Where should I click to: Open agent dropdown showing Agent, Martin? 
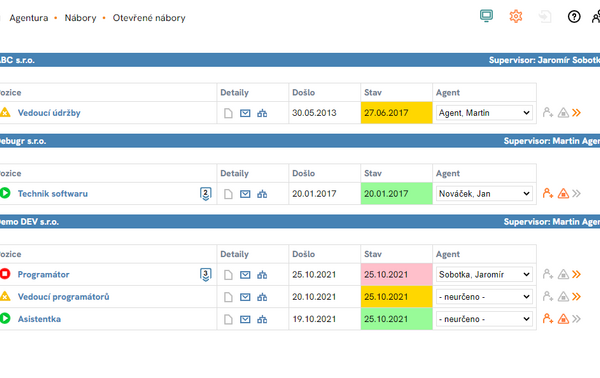click(x=484, y=113)
